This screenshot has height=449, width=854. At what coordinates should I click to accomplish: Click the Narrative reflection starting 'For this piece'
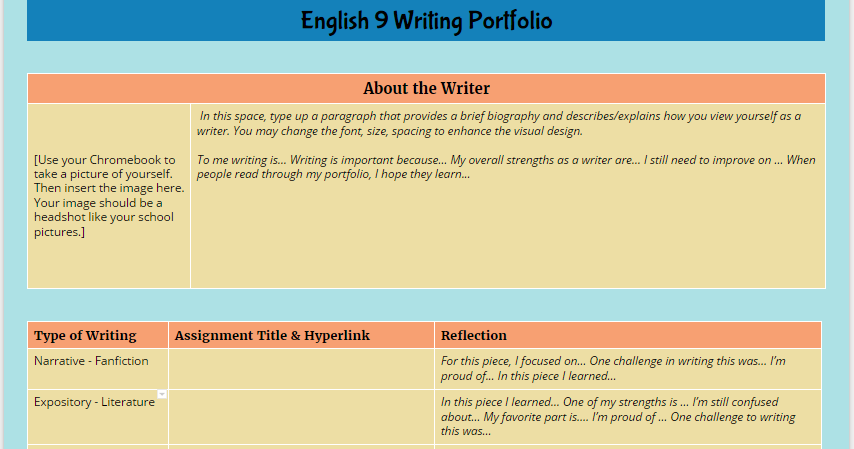click(613, 368)
